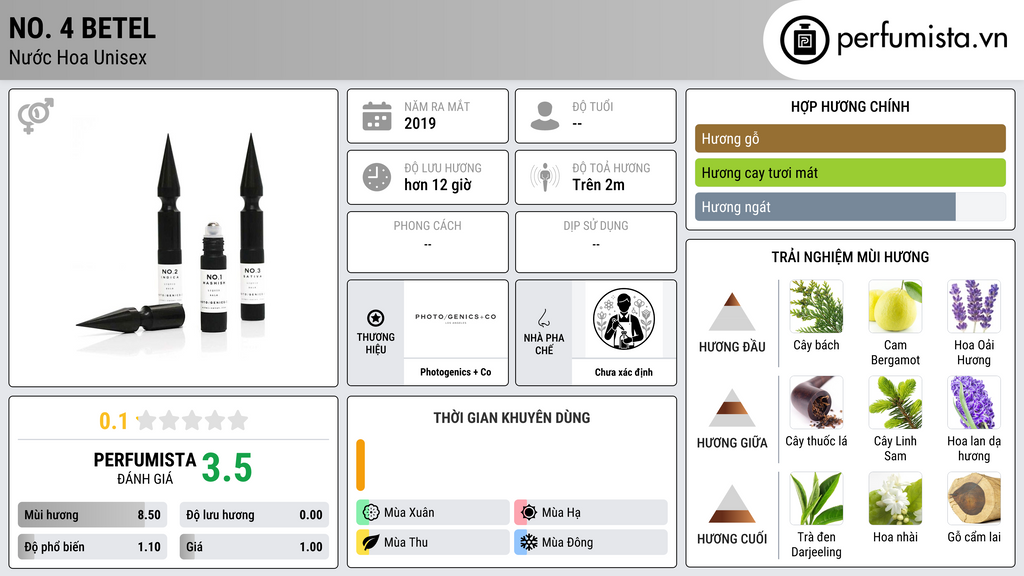
Task: Click the Hương cay tươi mát bar
Action: tap(850, 172)
